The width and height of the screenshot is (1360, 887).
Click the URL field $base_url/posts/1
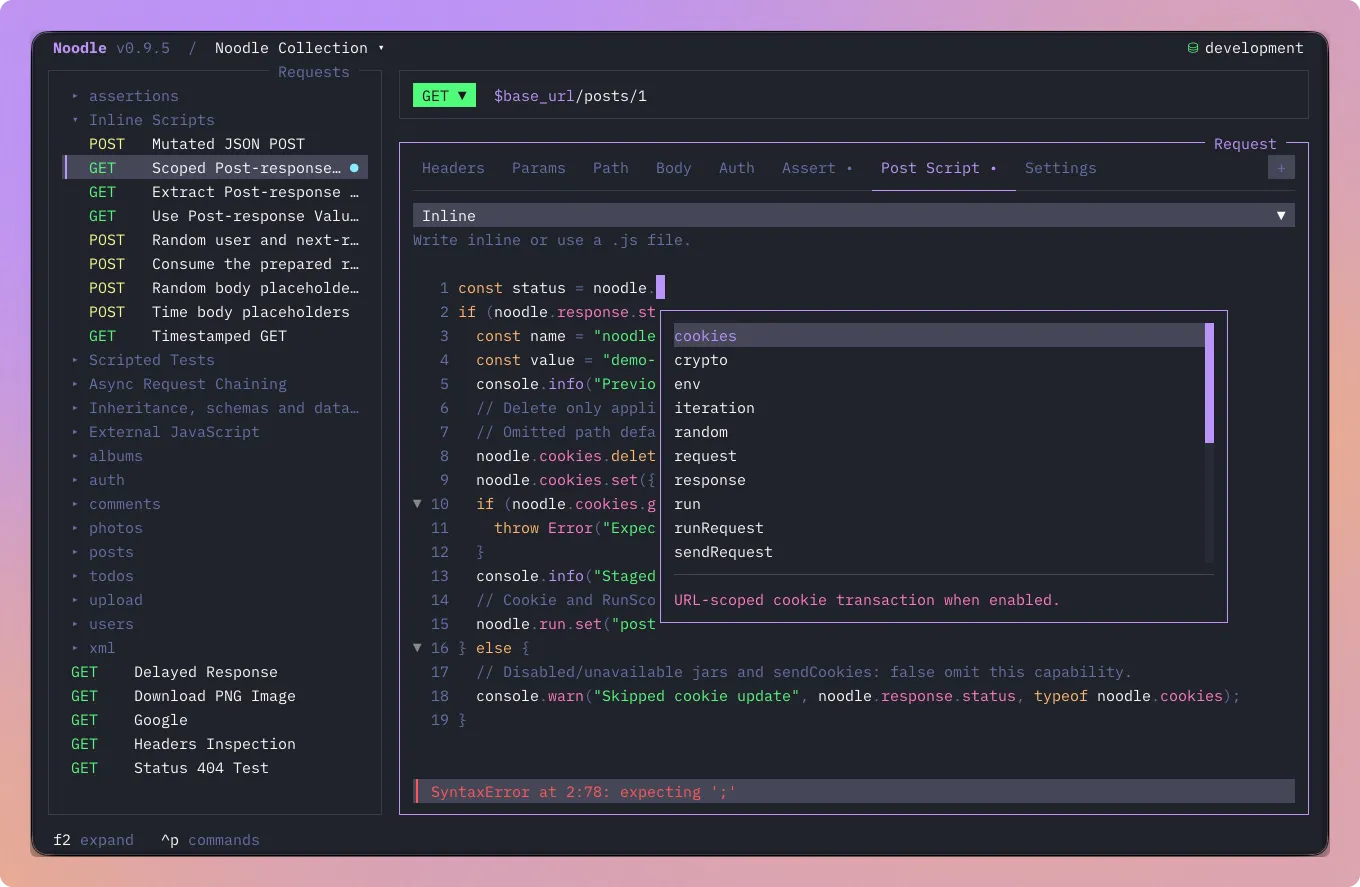[570, 96]
